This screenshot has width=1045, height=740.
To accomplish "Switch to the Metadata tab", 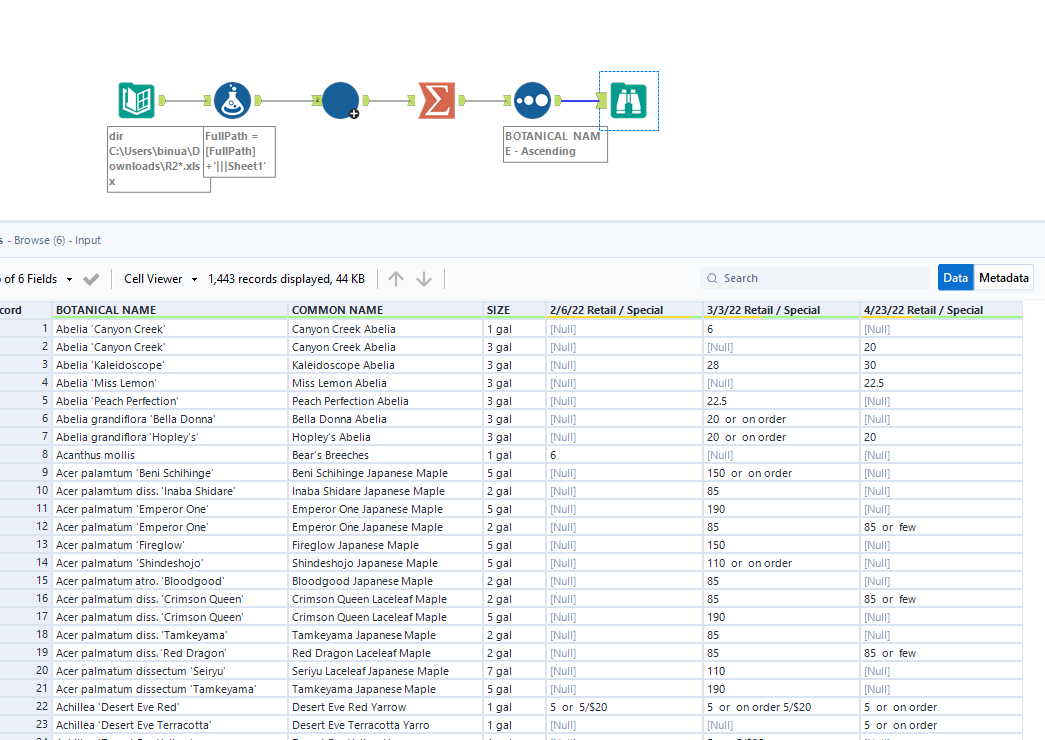I will 1003,277.
